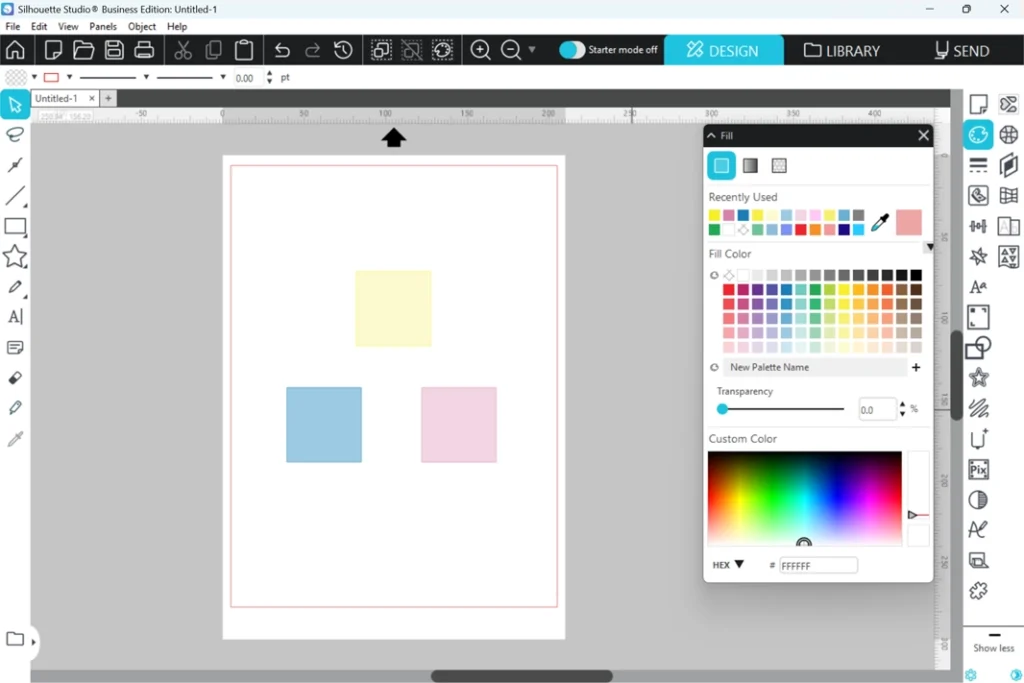Open the zoom options dropdown arrow
The width and height of the screenshot is (1024, 683).
tap(532, 50)
